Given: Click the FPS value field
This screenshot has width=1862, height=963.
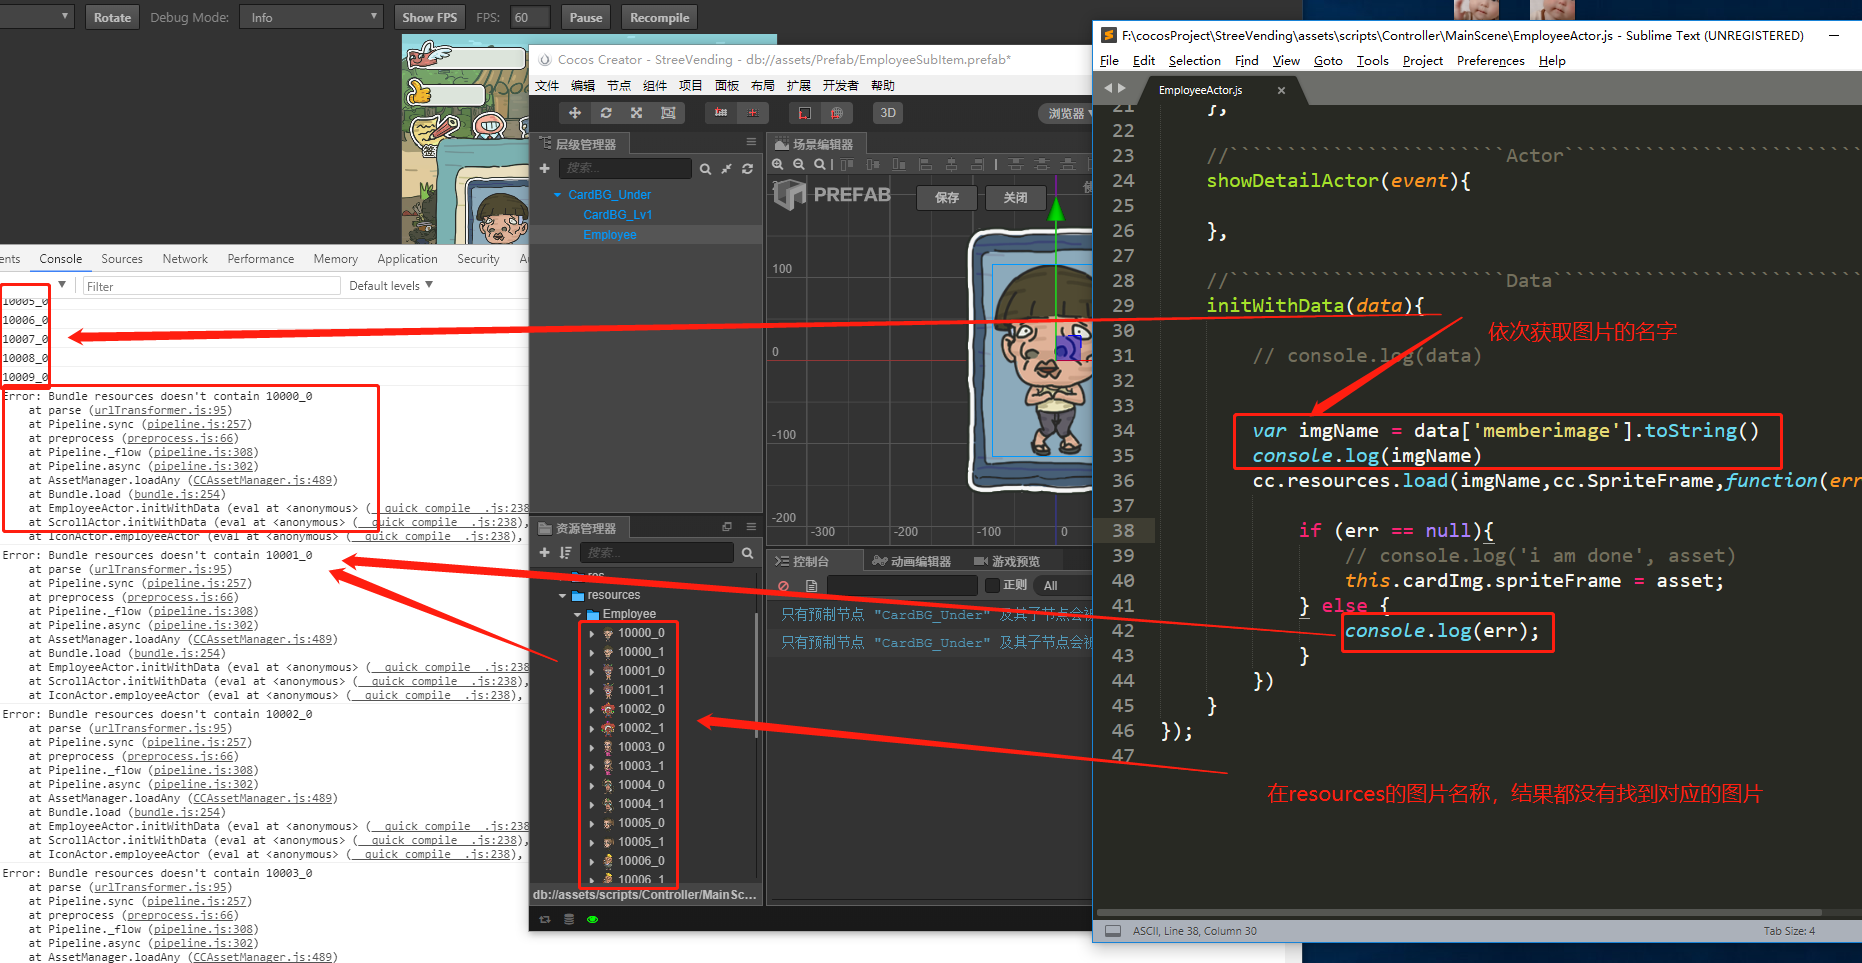Looking at the screenshot, I should click(530, 17).
